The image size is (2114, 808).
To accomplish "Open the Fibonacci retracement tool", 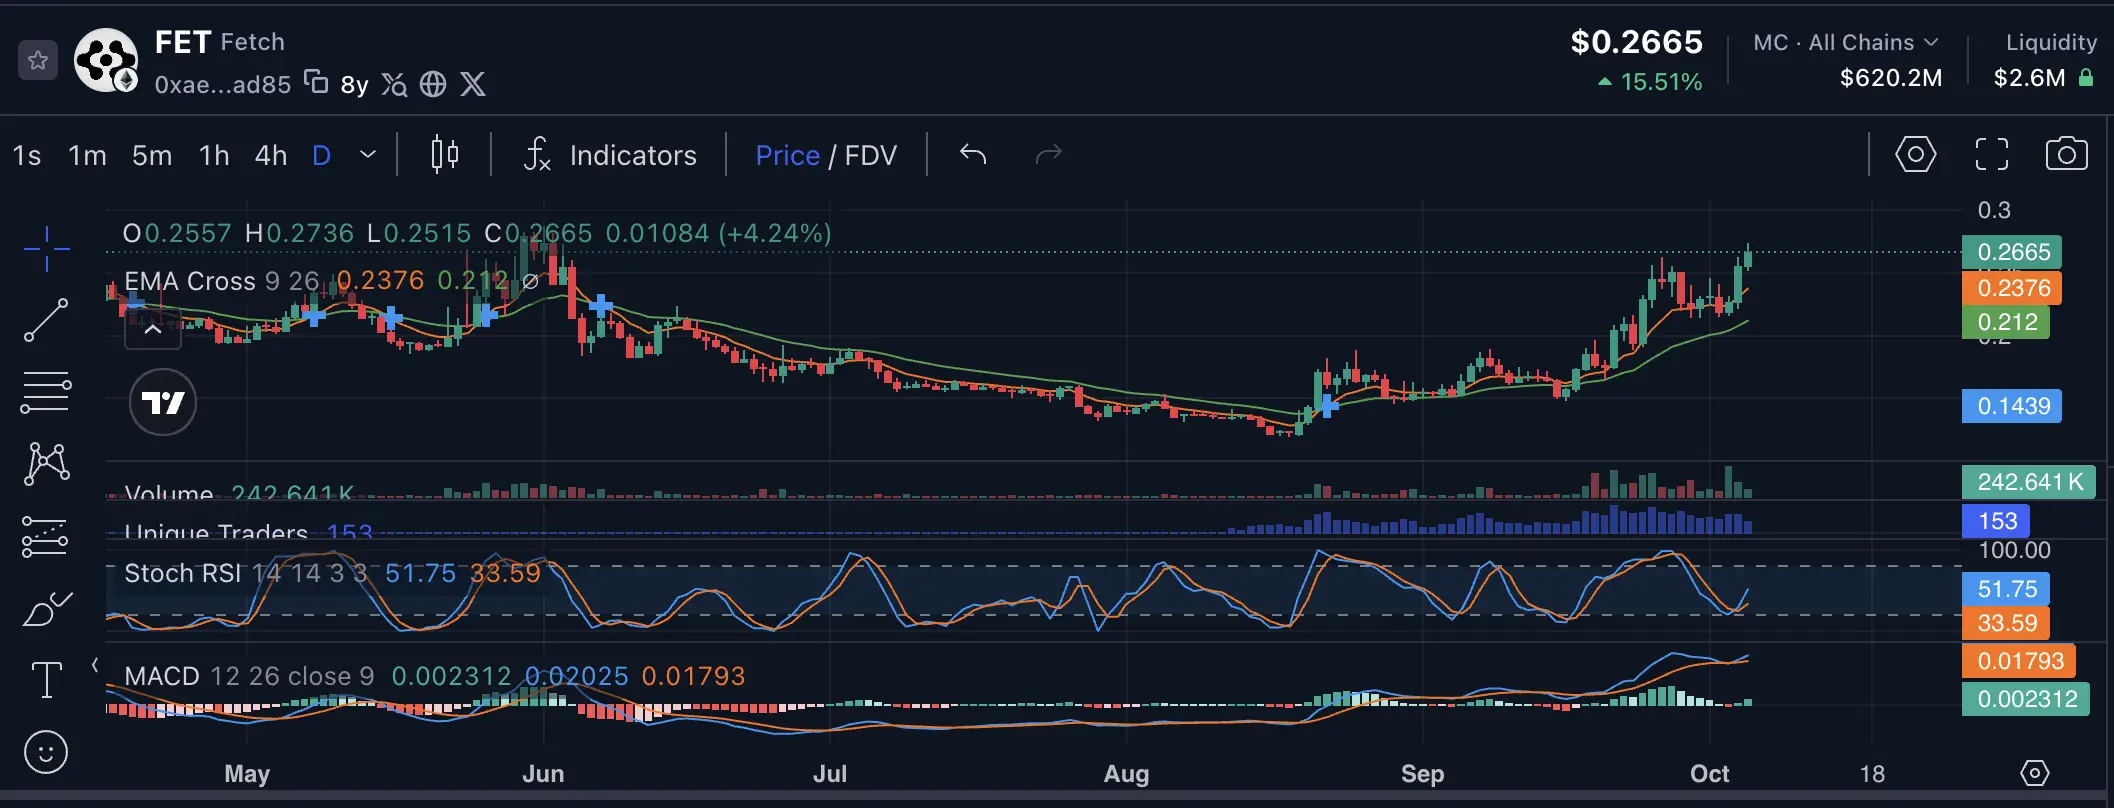I will coord(46,392).
